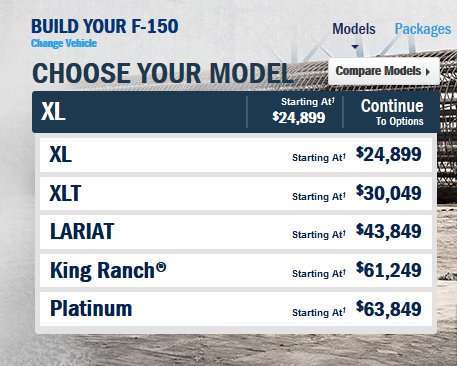Screen dimensions: 457x366
Task: Switch to the Packages tab
Action: (x=423, y=29)
